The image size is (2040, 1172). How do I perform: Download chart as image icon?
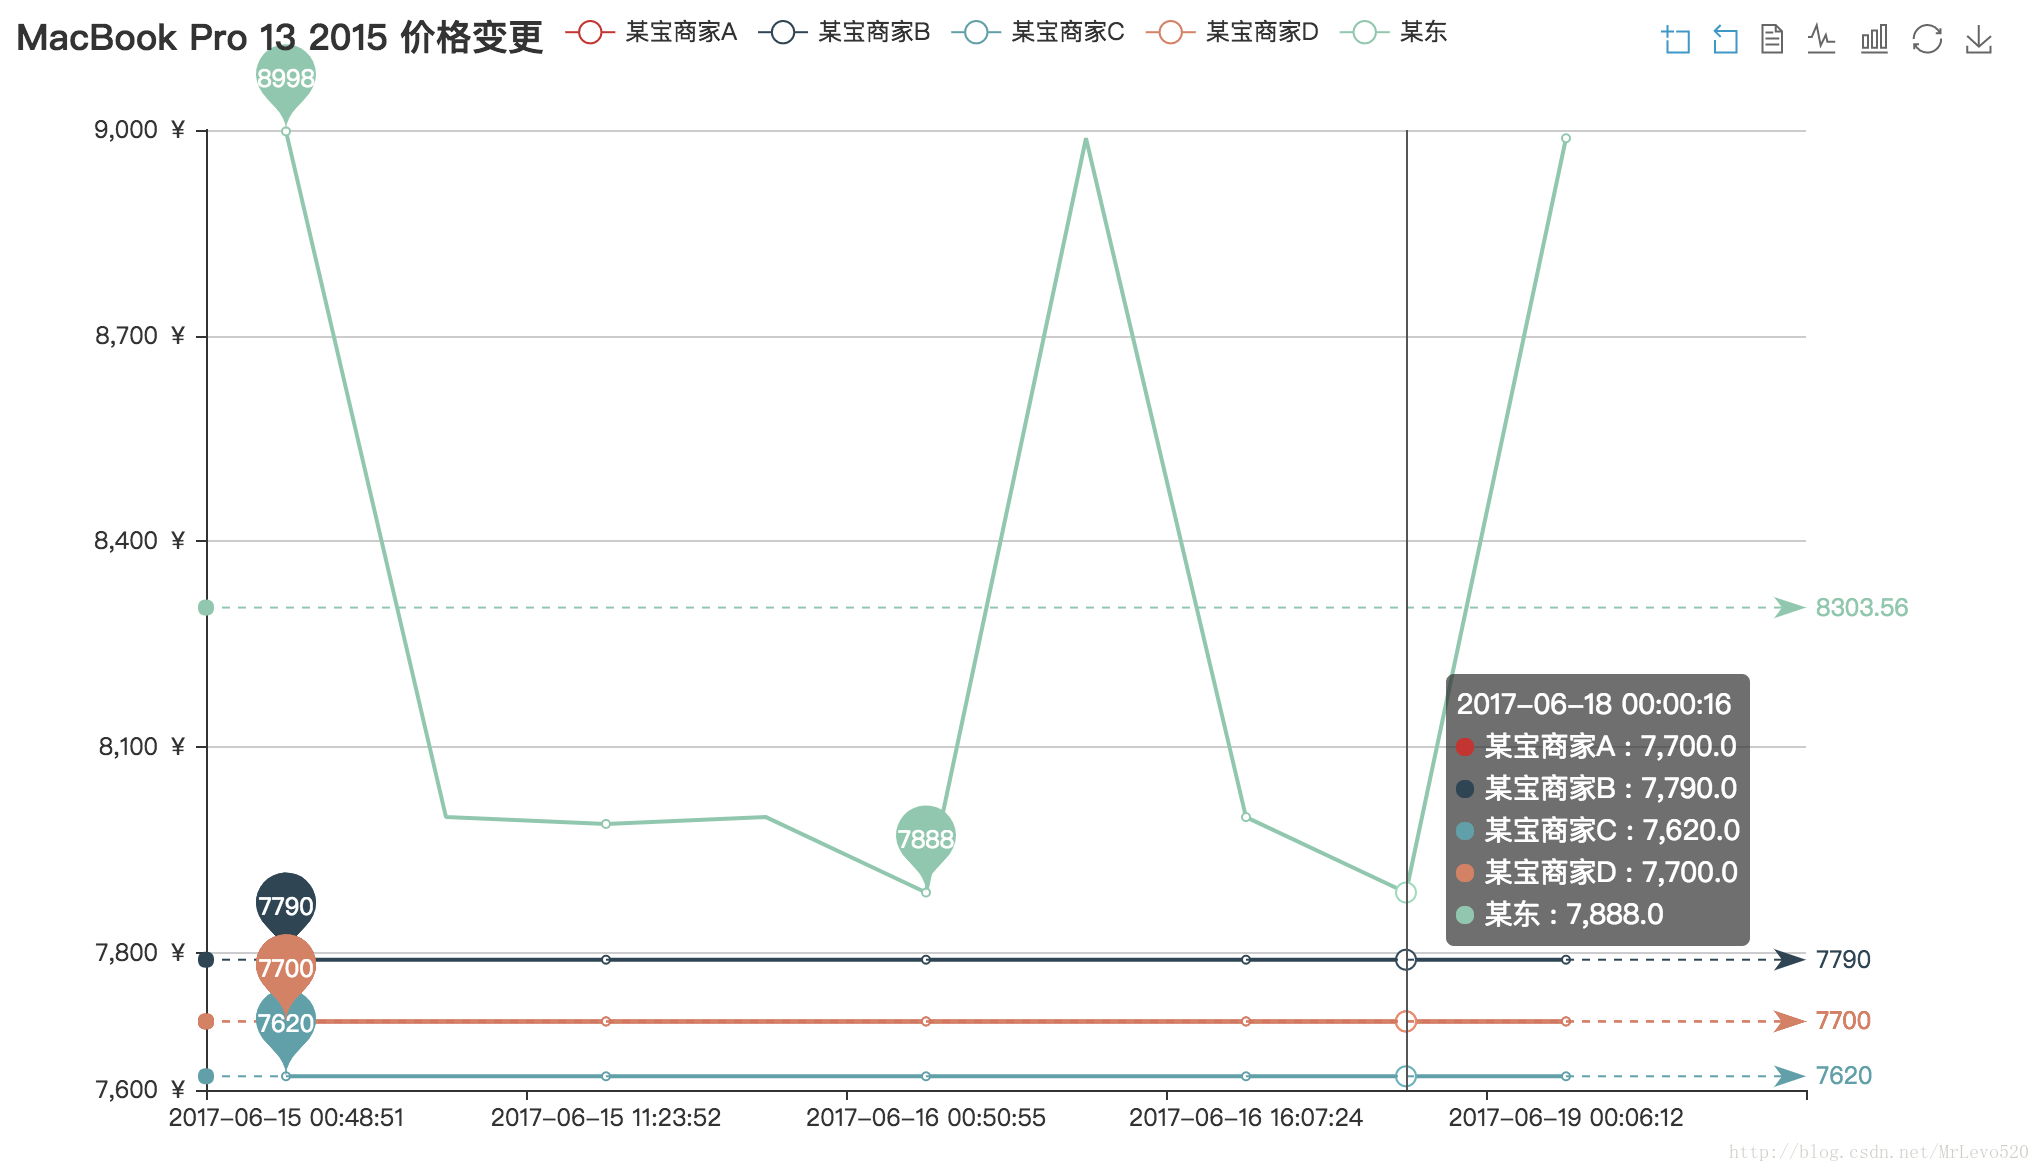coord(1979,40)
